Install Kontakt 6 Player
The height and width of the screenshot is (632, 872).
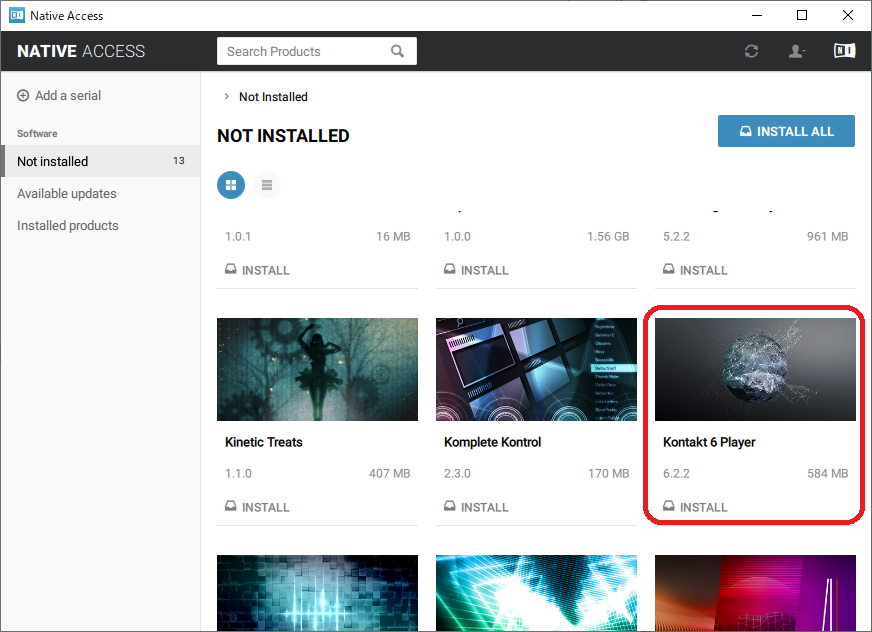[x=695, y=507]
